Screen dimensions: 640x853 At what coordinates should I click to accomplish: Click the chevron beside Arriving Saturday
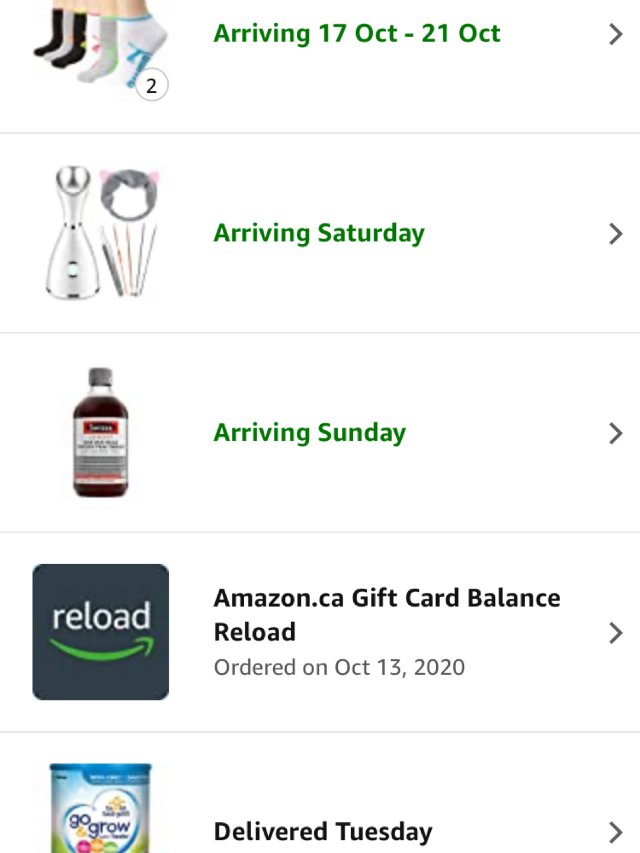615,234
